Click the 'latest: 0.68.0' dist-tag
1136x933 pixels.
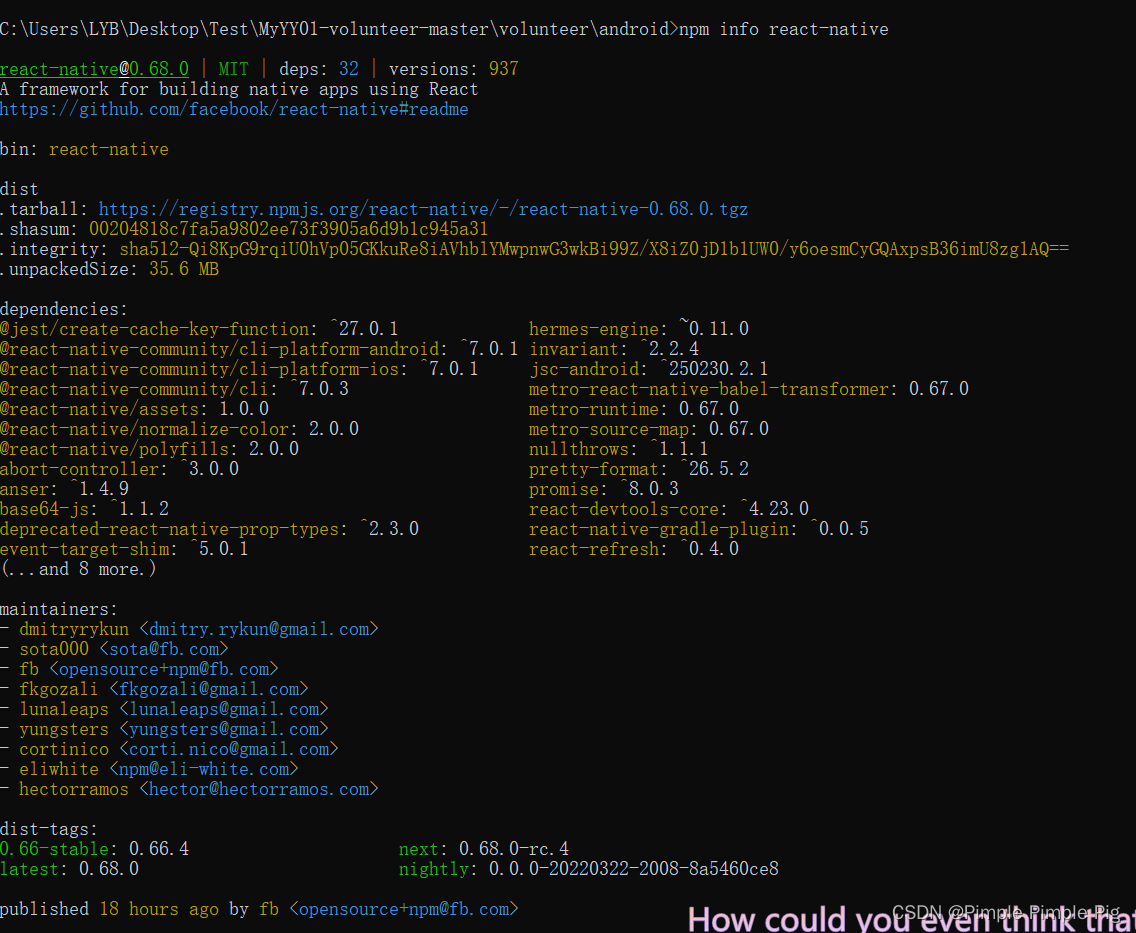point(70,869)
